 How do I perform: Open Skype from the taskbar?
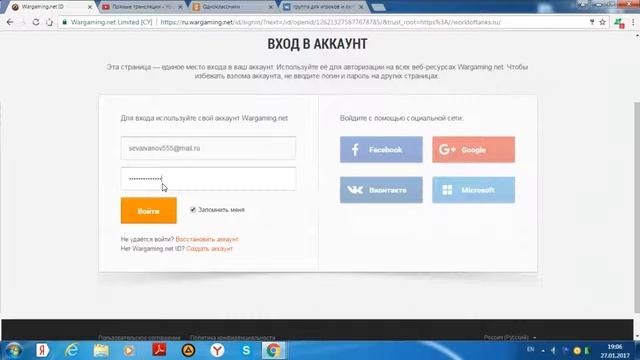click(246, 350)
